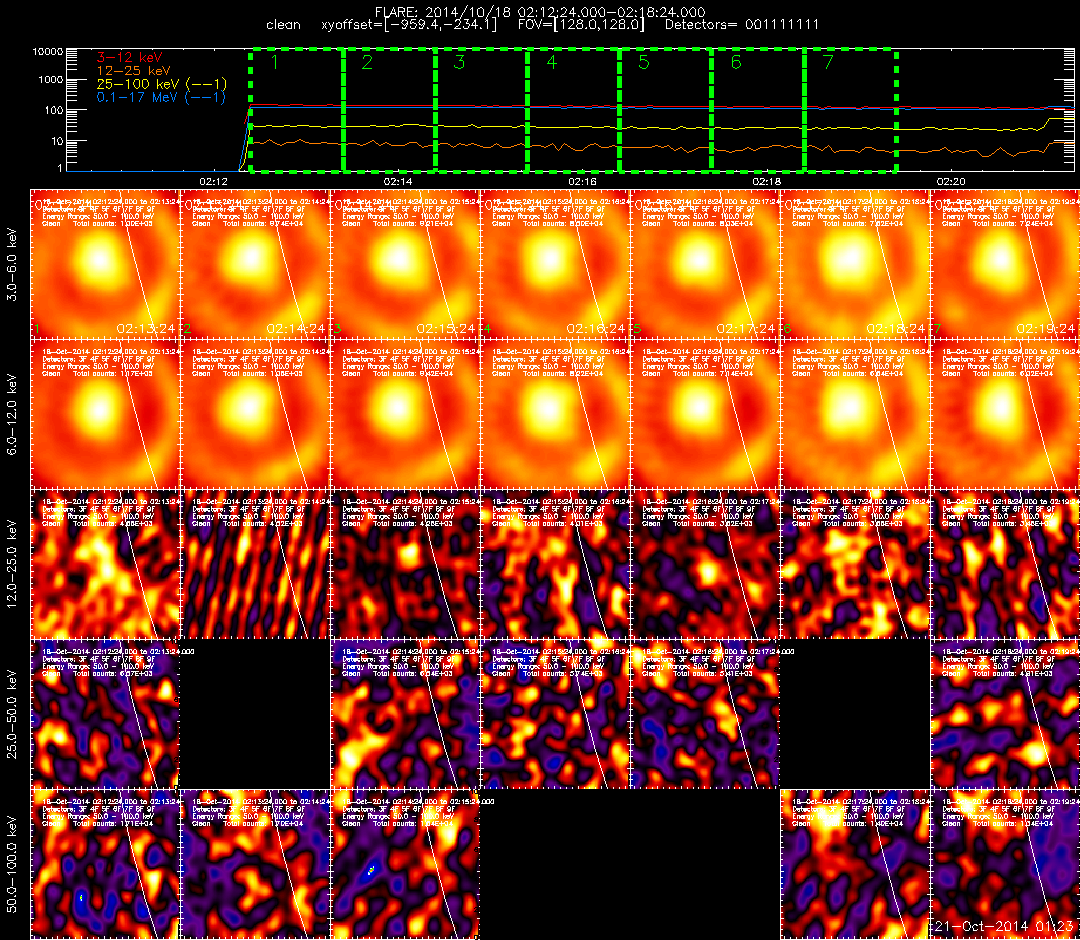Open the 50.0-100.0 keV image for interval 1
Viewport: 1080px width, 940px height.
point(105,864)
